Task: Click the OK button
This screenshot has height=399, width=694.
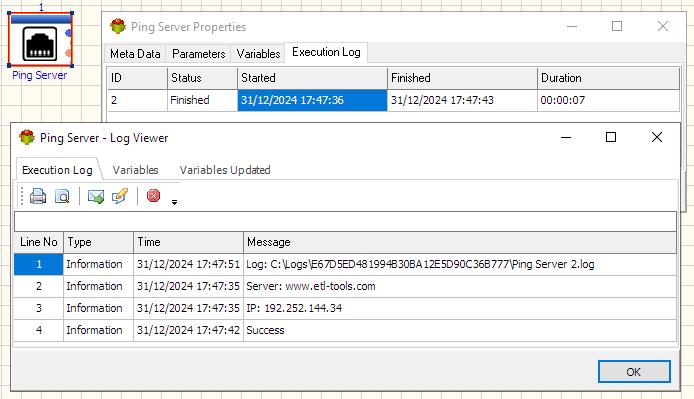Action: click(x=634, y=372)
